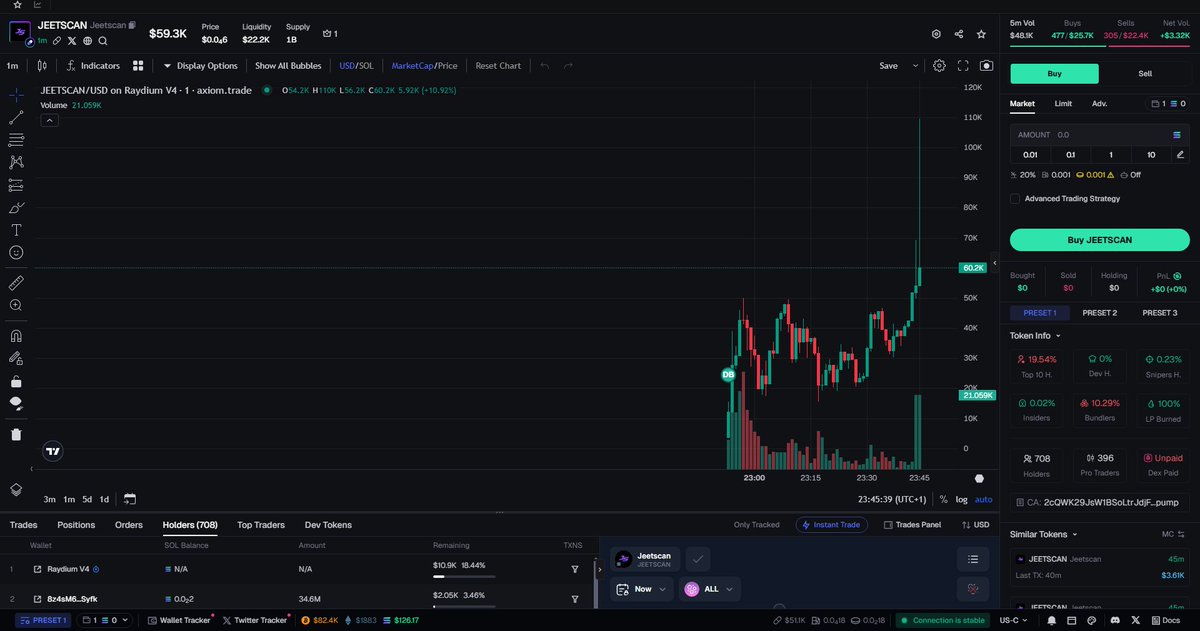Click the Buy JEETSCAN button
Viewport: 1200px width, 631px height.
1099,240
